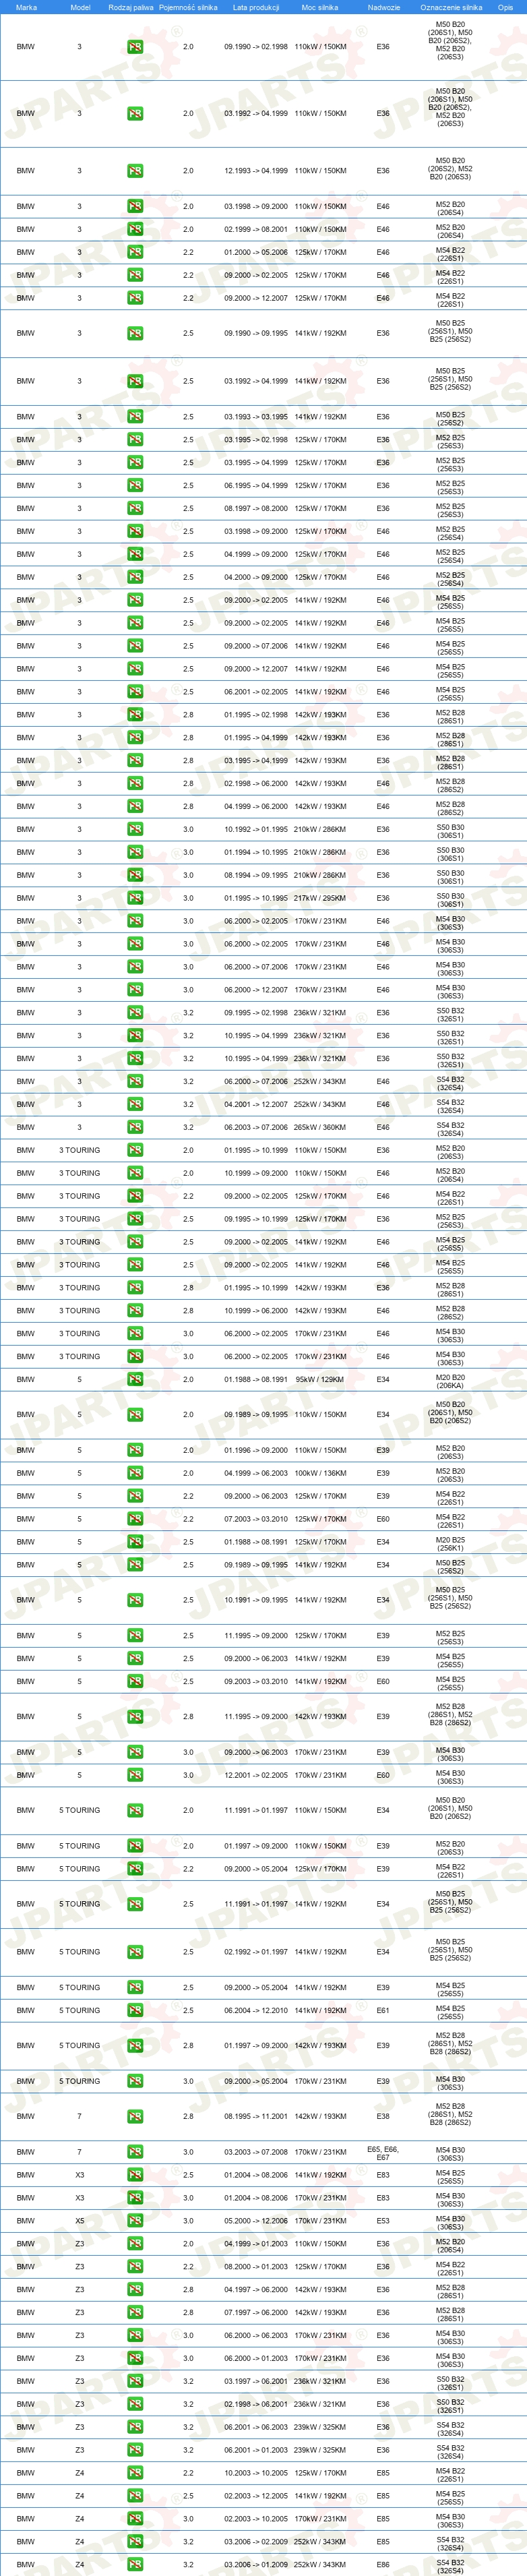Image resolution: width=527 pixels, height=2576 pixels.
Task: Click the Lata produkcji column header
Action: [256, 7]
